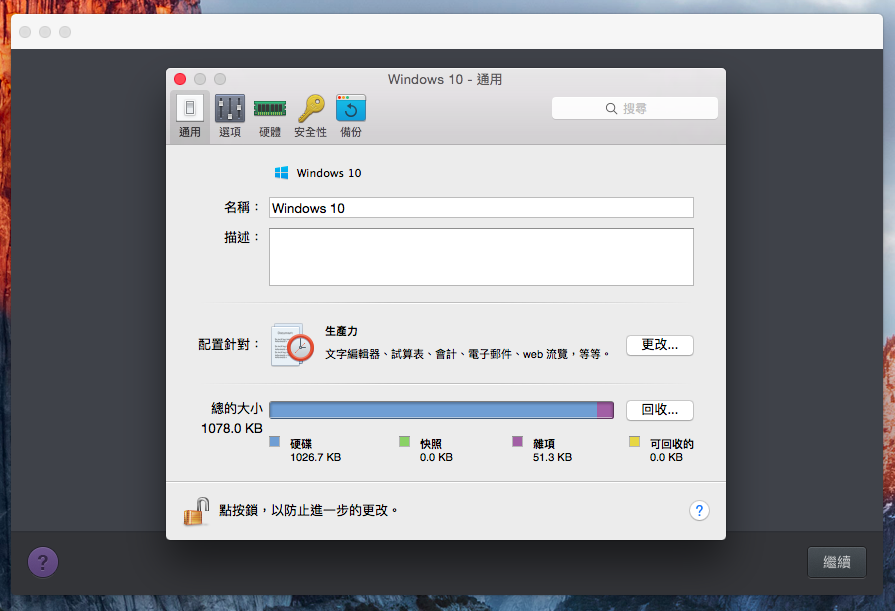Click the 配置針對 label
The image size is (895, 611).
[228, 344]
